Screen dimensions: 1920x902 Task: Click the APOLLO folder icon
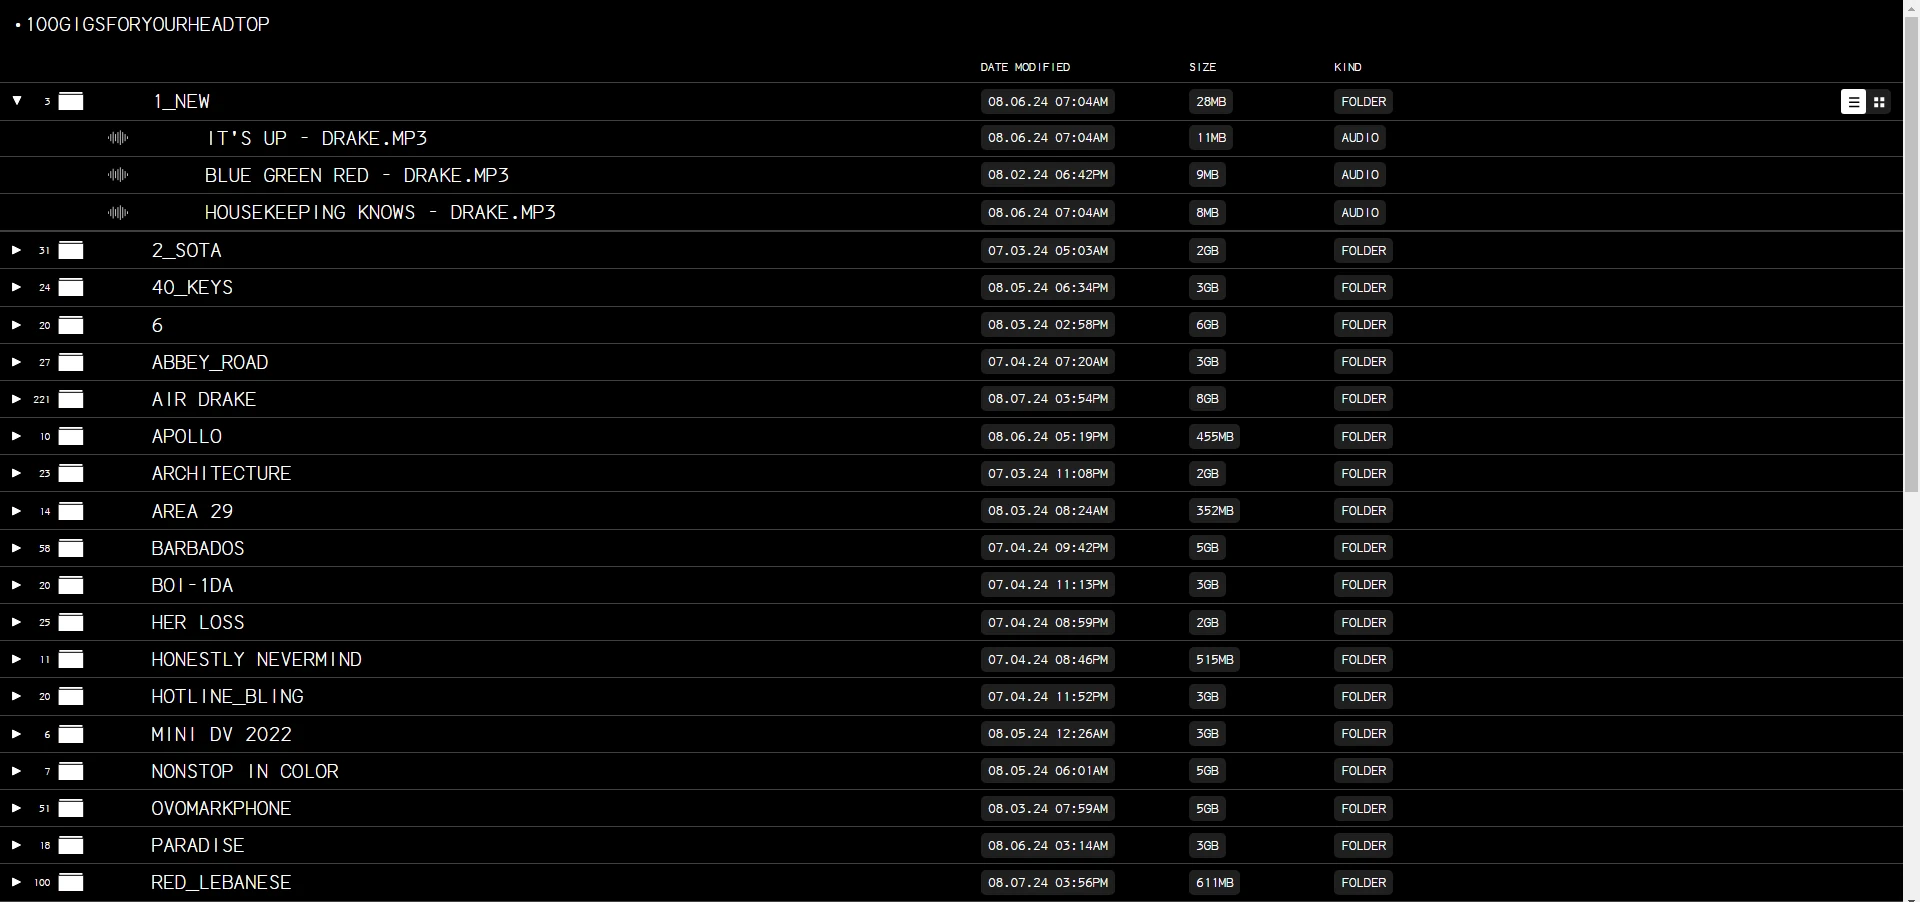71,436
